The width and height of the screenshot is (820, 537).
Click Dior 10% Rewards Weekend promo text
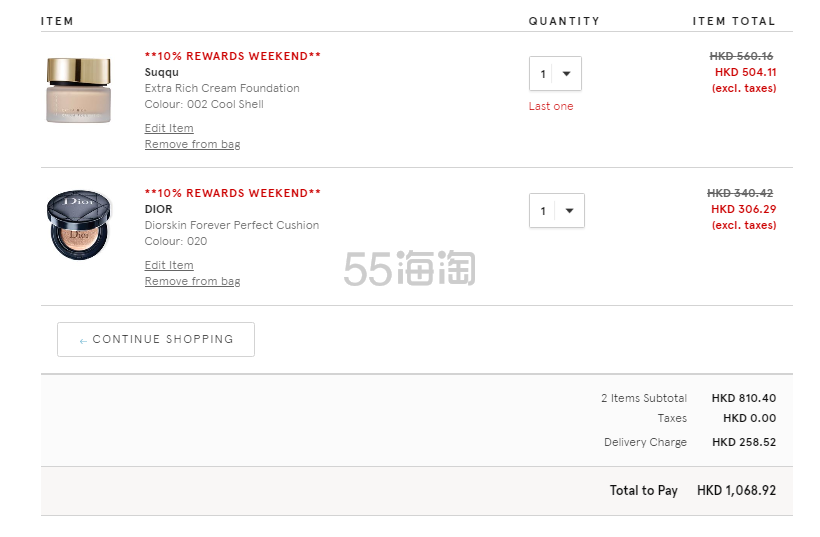233,193
